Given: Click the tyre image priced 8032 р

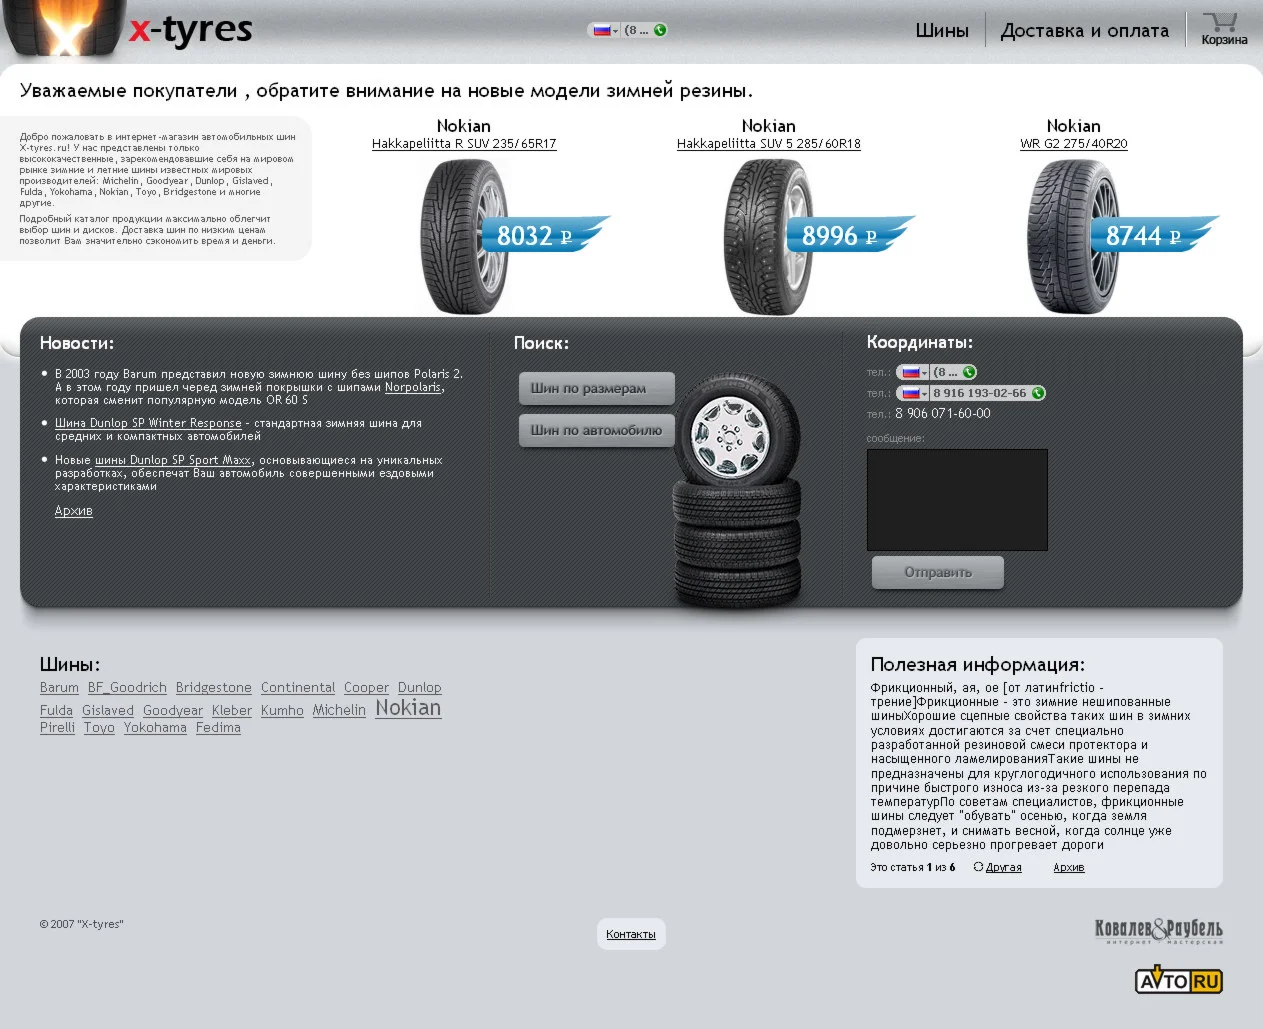Looking at the screenshot, I should 465,236.
